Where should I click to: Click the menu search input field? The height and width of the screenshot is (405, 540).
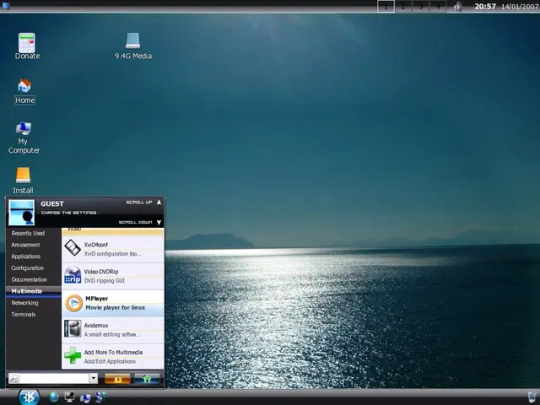pyautogui.click(x=54, y=378)
